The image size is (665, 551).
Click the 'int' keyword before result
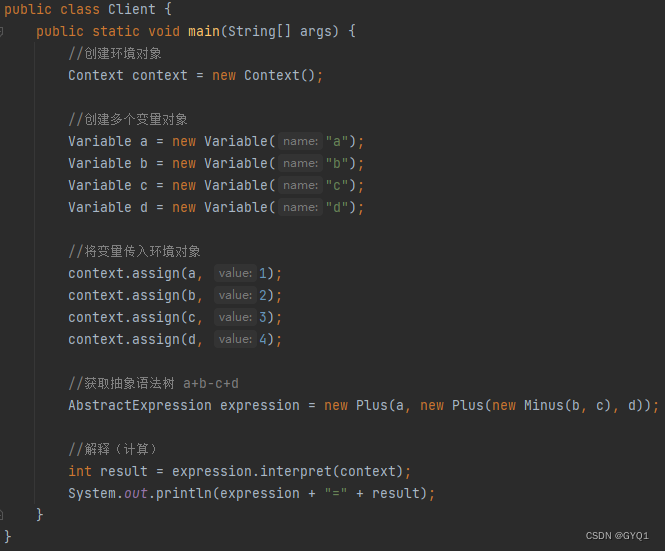point(80,471)
